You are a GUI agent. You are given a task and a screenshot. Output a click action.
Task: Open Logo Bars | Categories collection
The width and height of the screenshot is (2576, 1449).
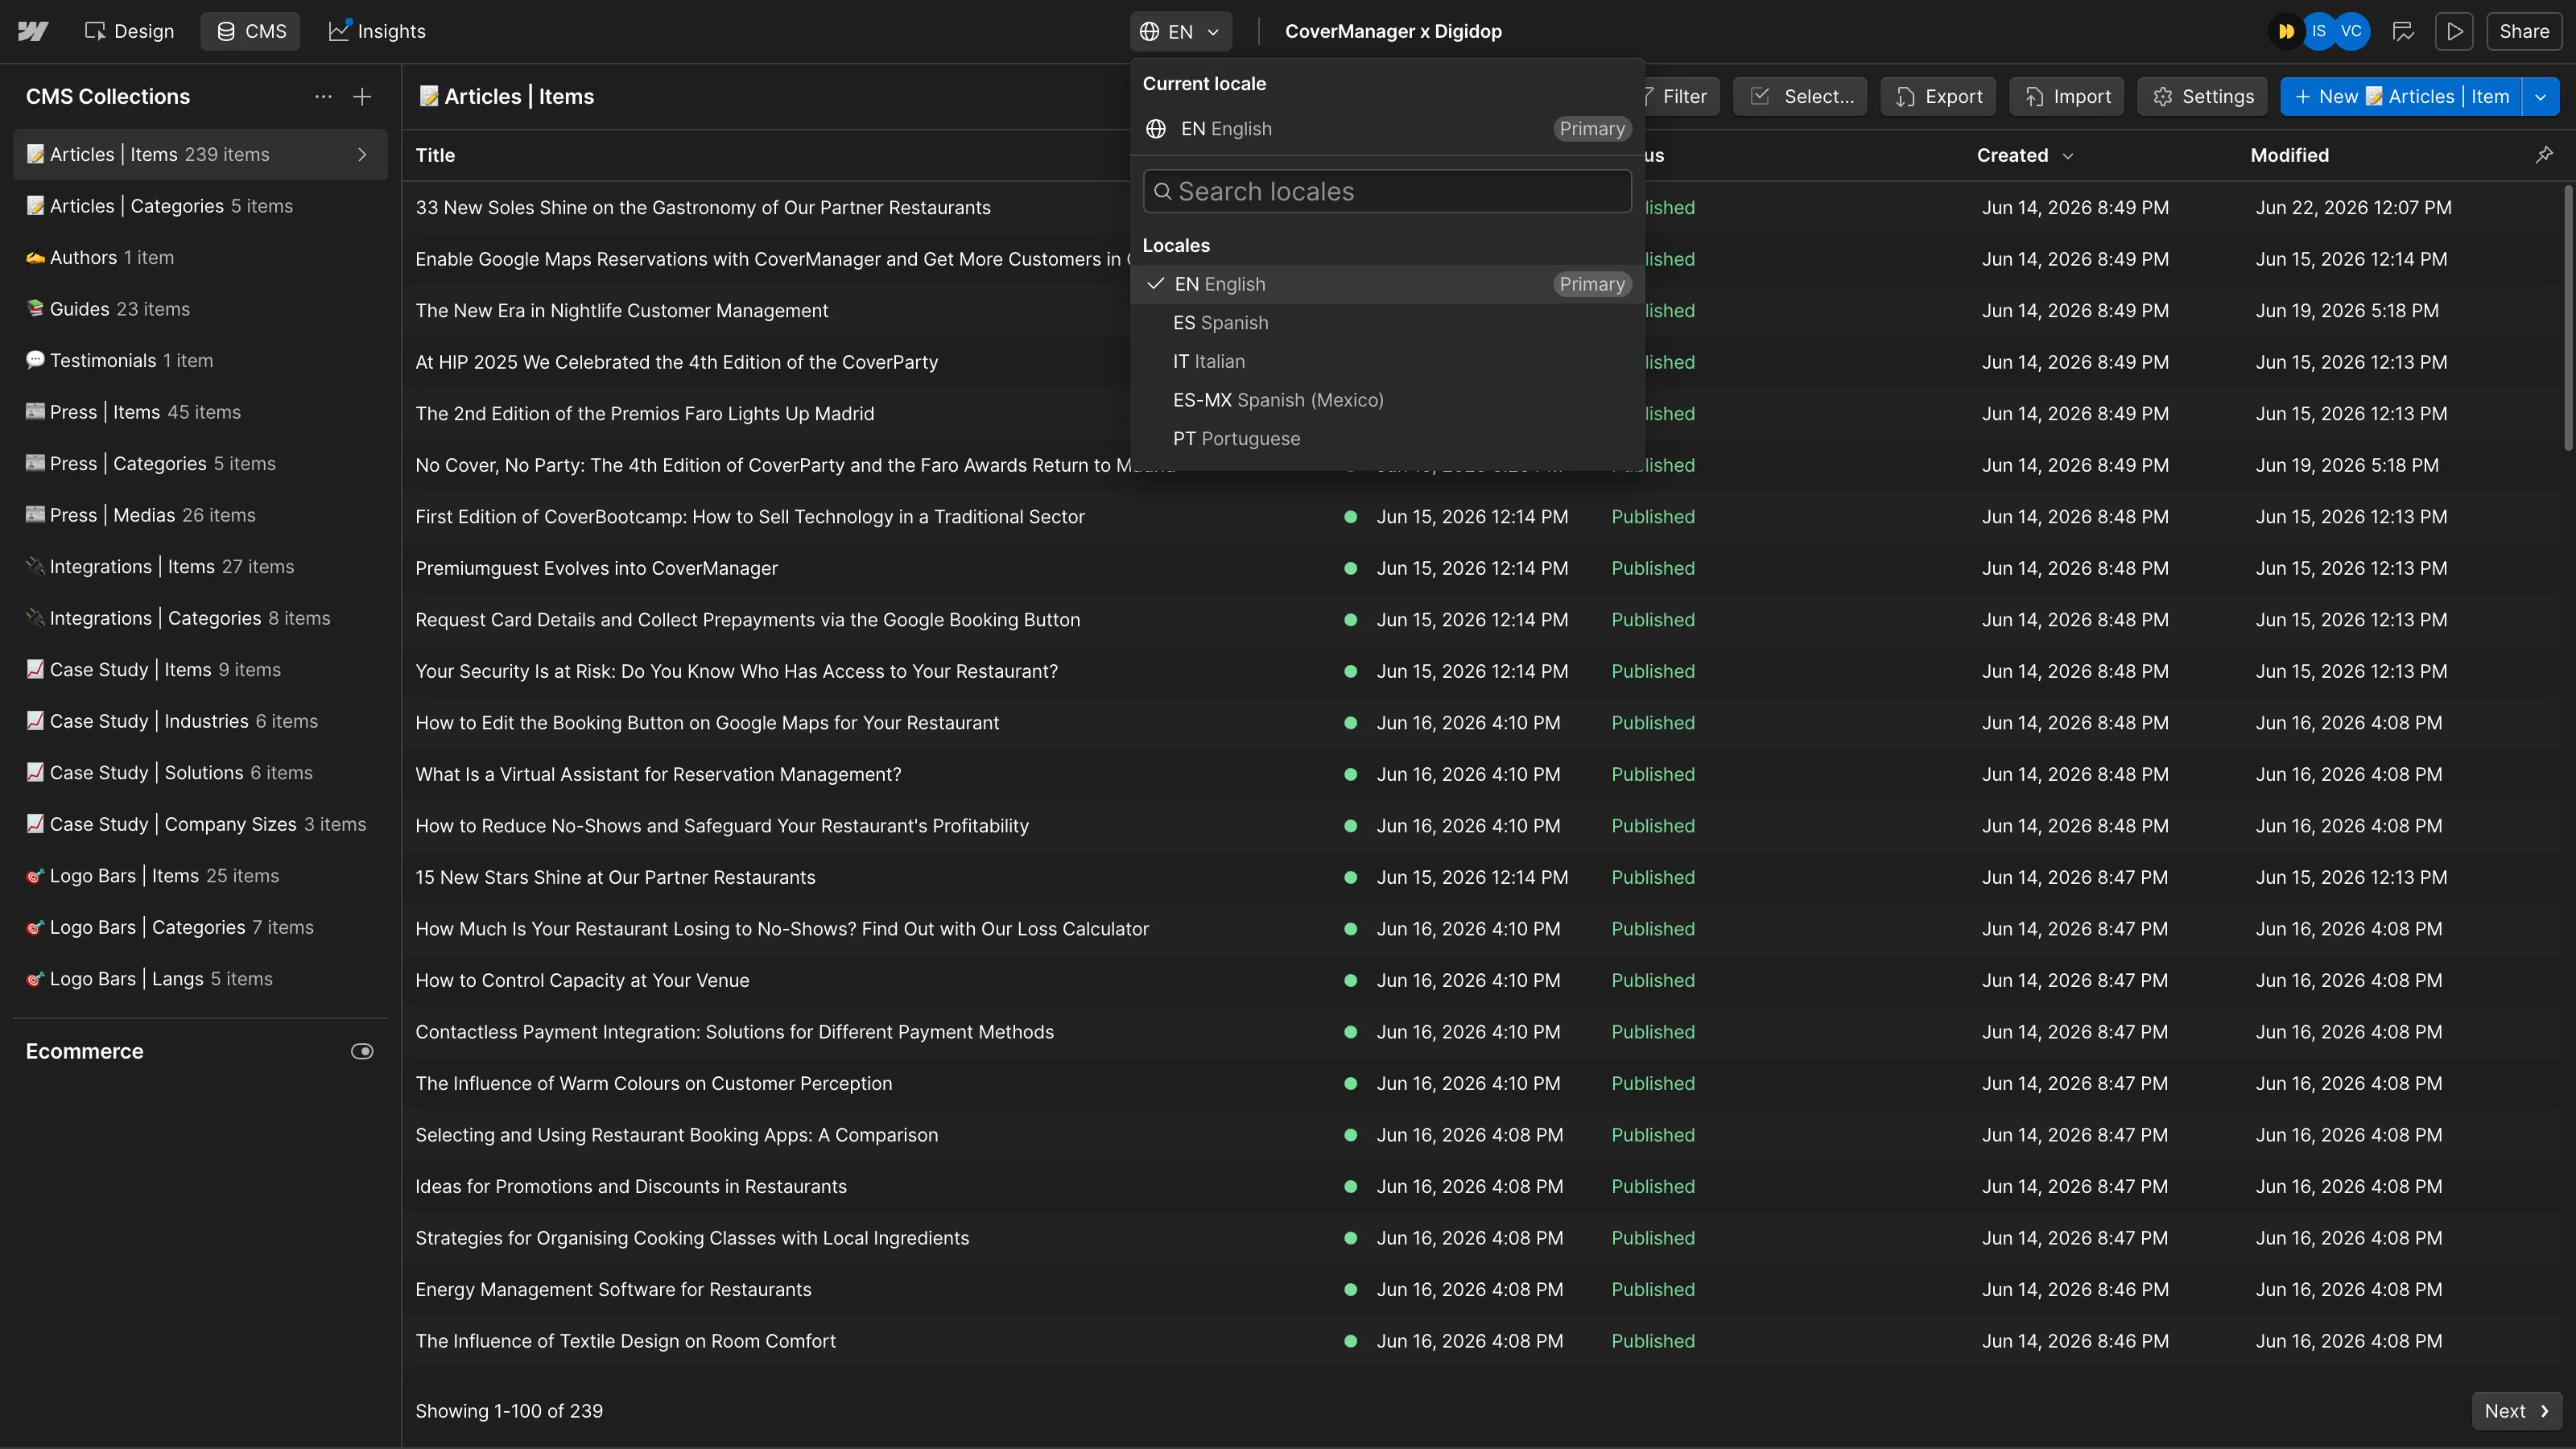coord(200,927)
